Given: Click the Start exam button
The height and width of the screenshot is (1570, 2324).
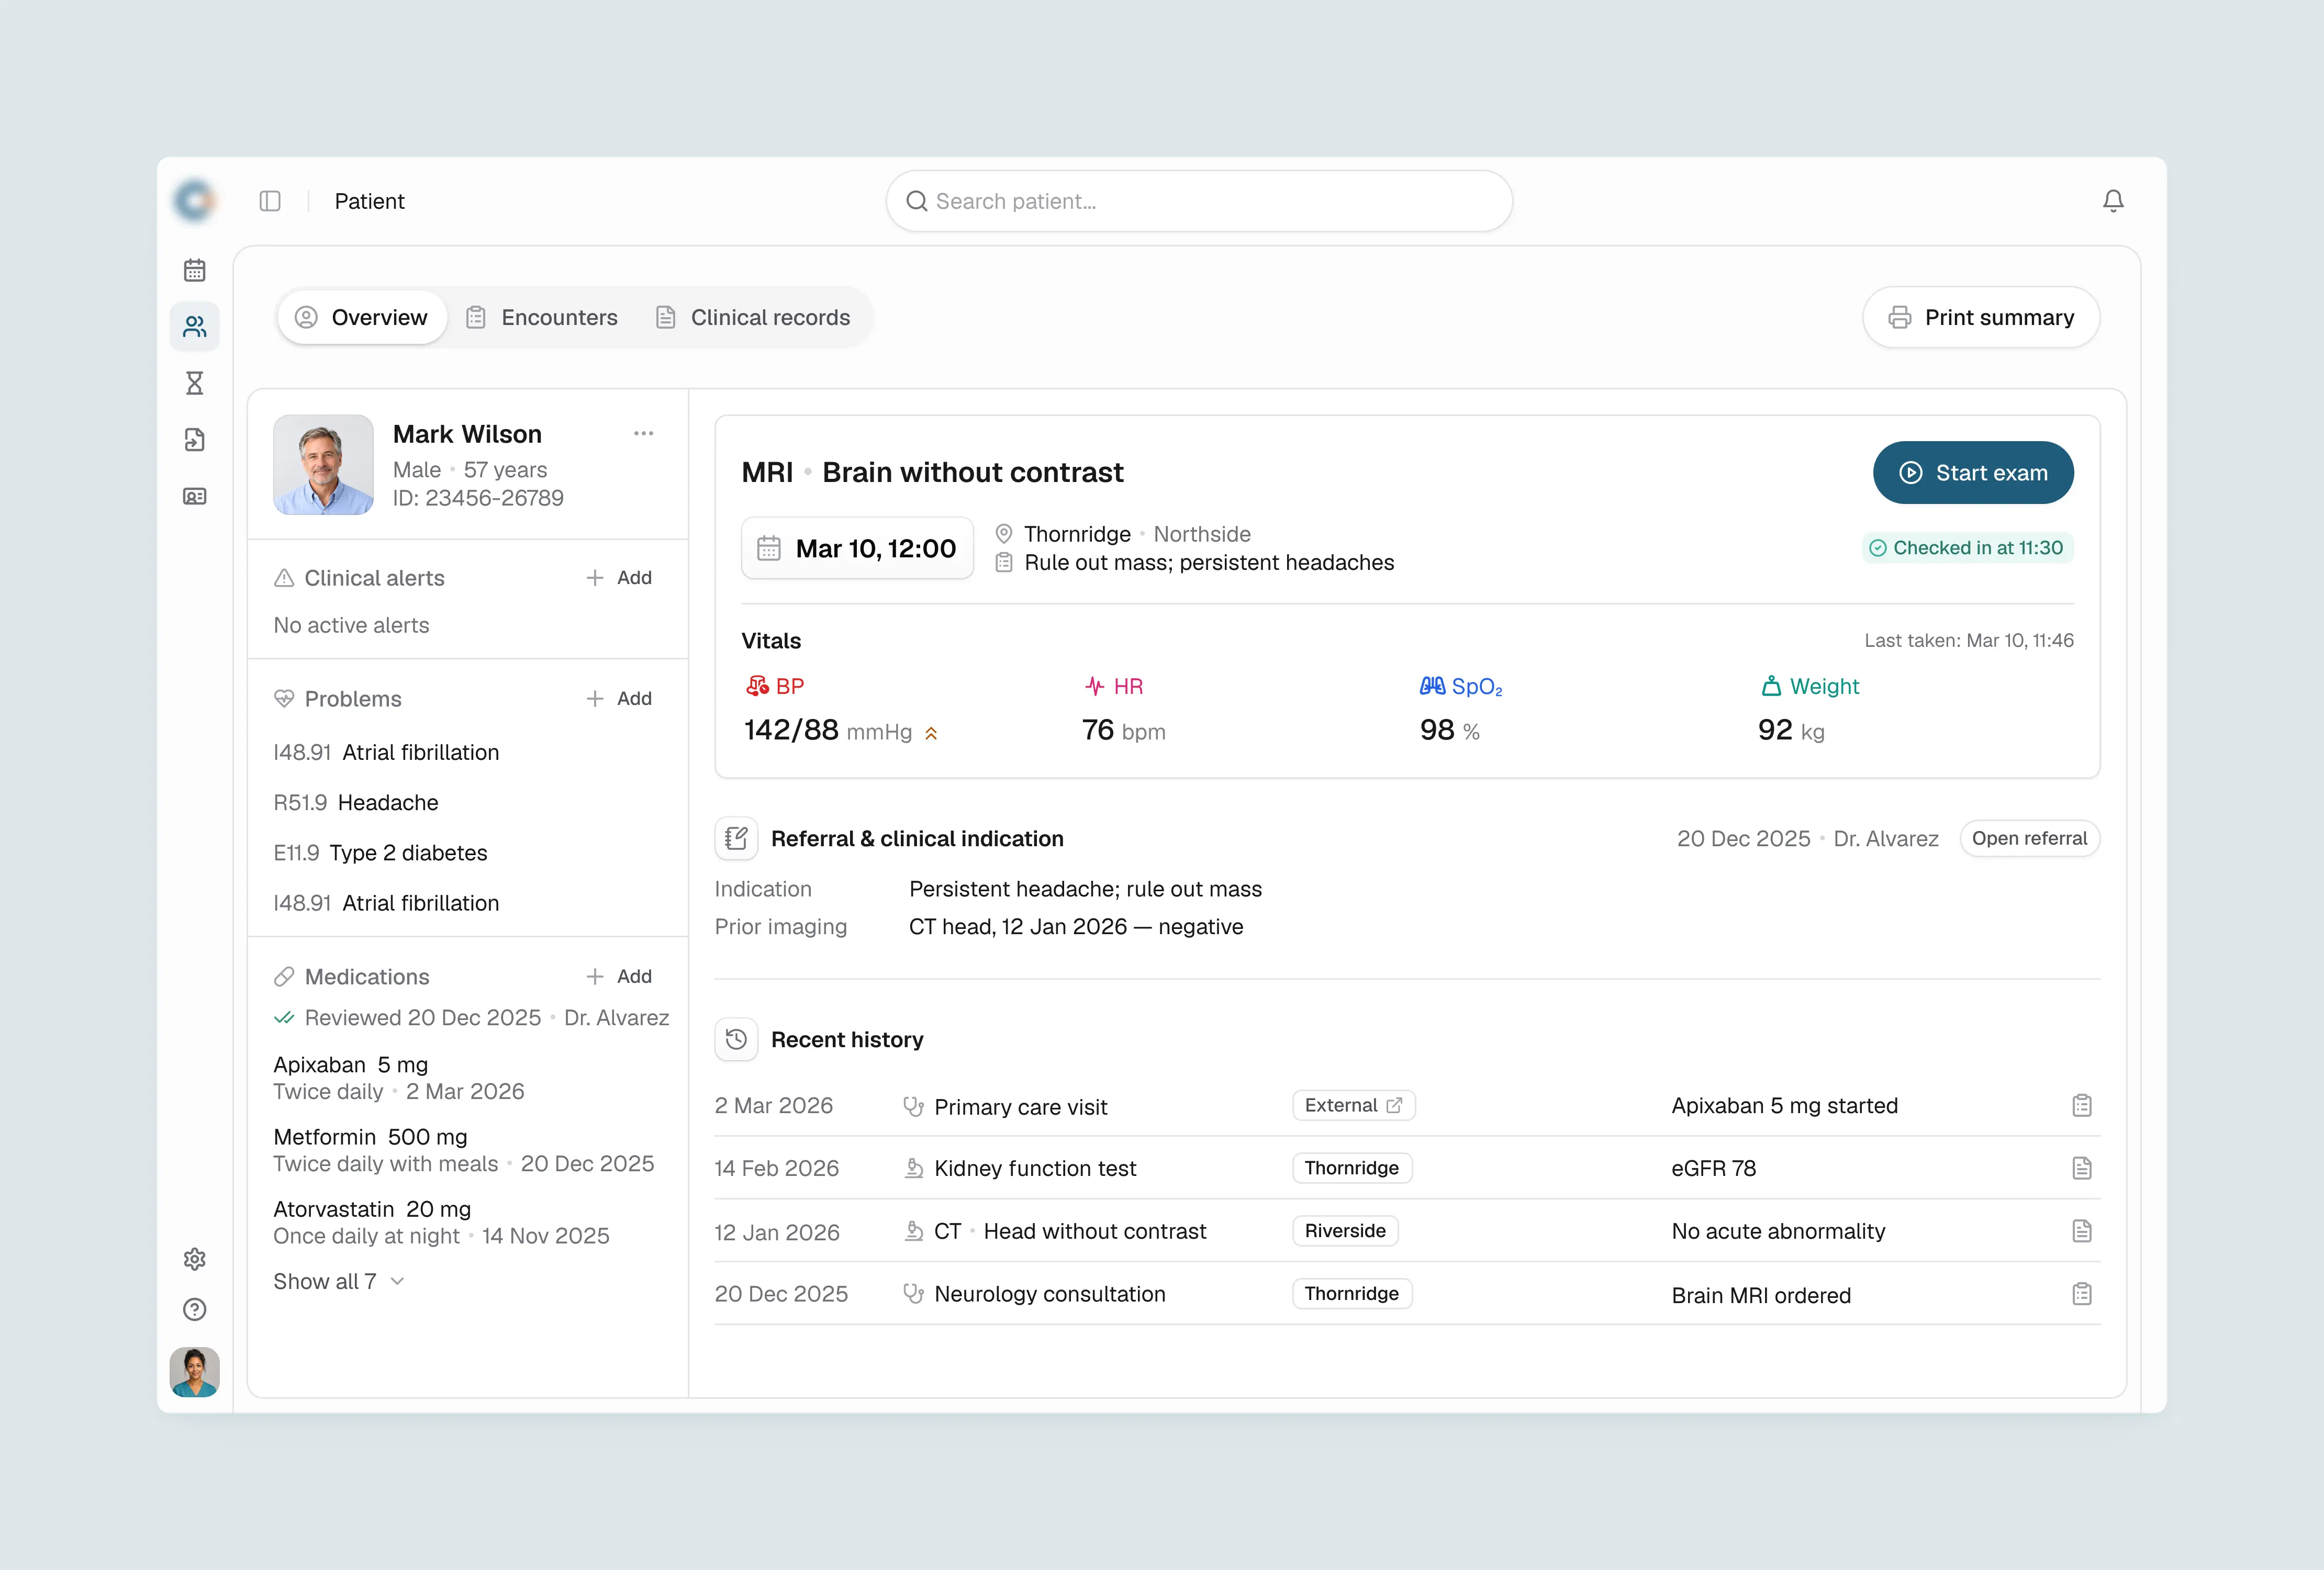Looking at the screenshot, I should [x=1973, y=473].
